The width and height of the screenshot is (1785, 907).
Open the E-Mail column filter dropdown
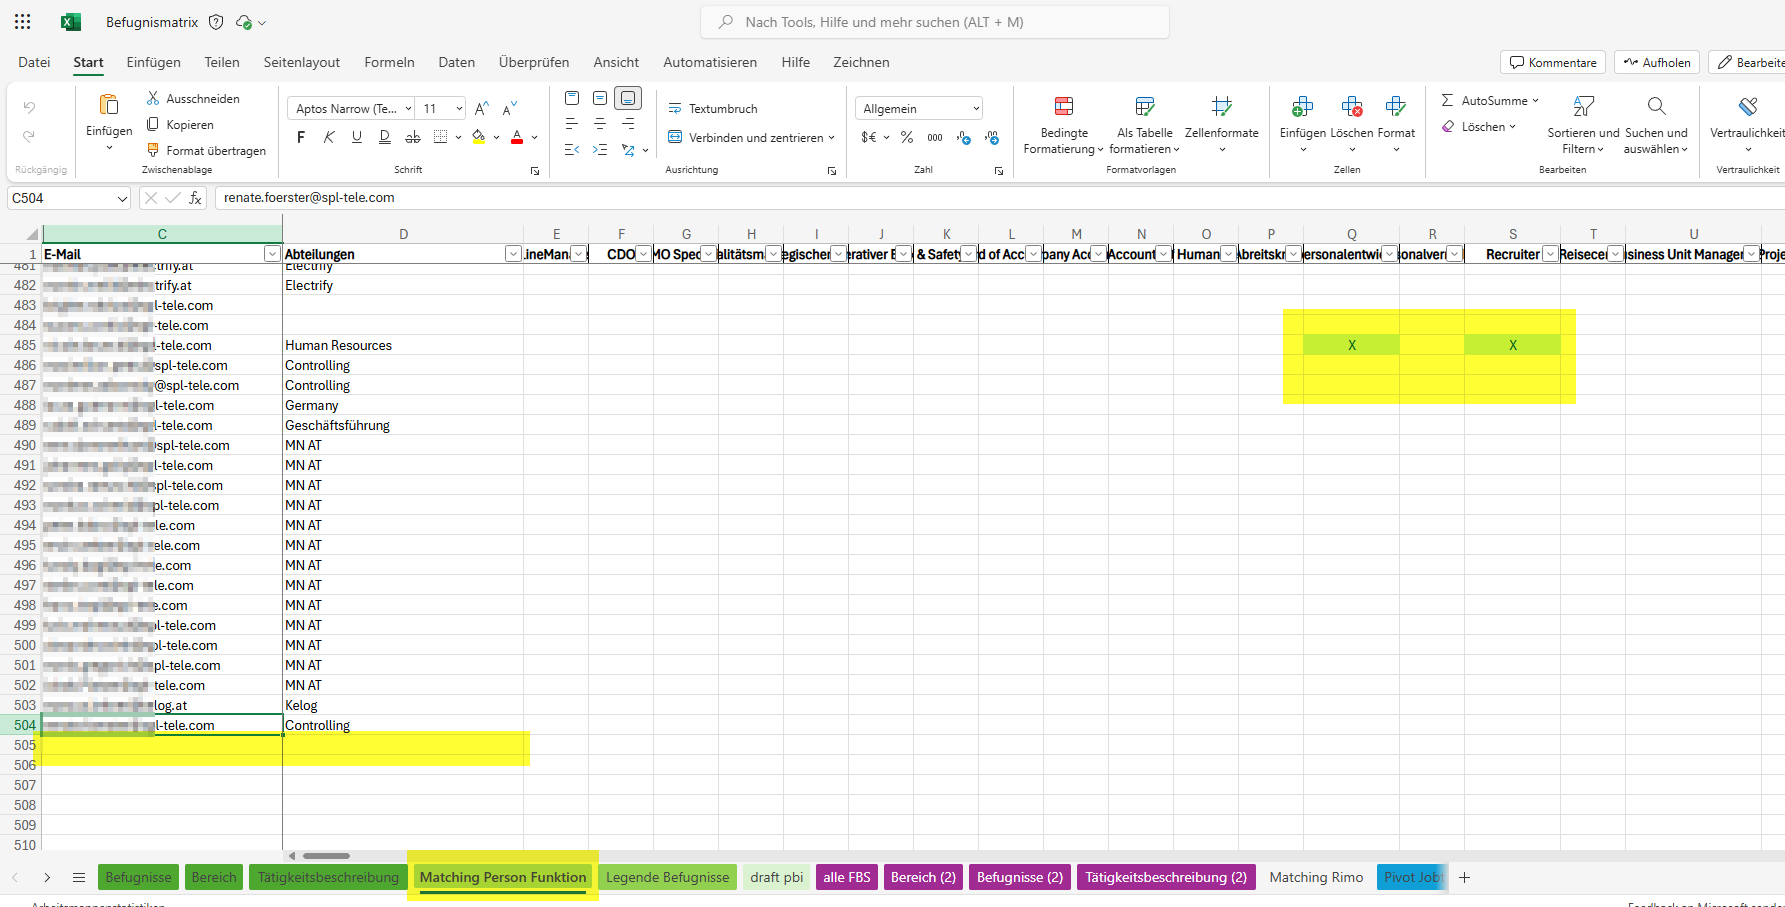pos(272,254)
